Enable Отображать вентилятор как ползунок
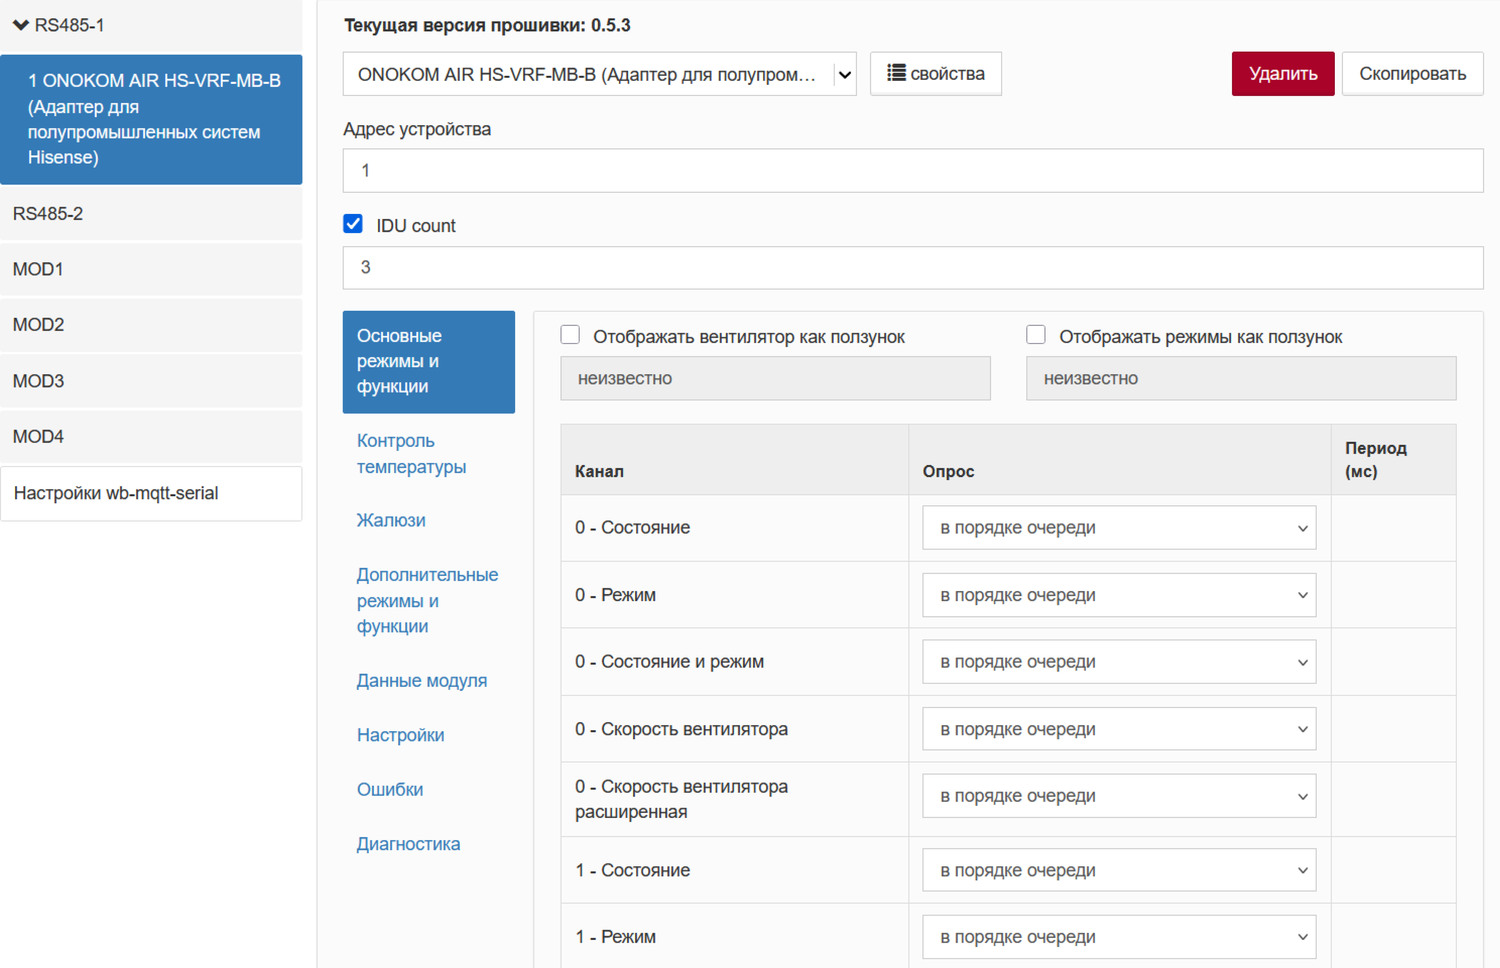 (x=570, y=335)
